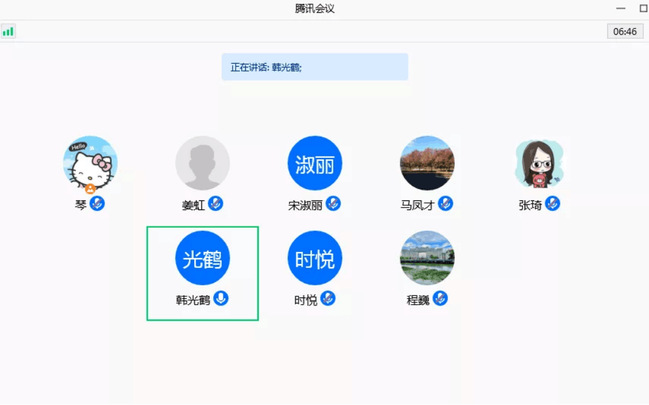The width and height of the screenshot is (649, 405).
Task: Click the microphone icon next to 马凤才
Action: 446,204
